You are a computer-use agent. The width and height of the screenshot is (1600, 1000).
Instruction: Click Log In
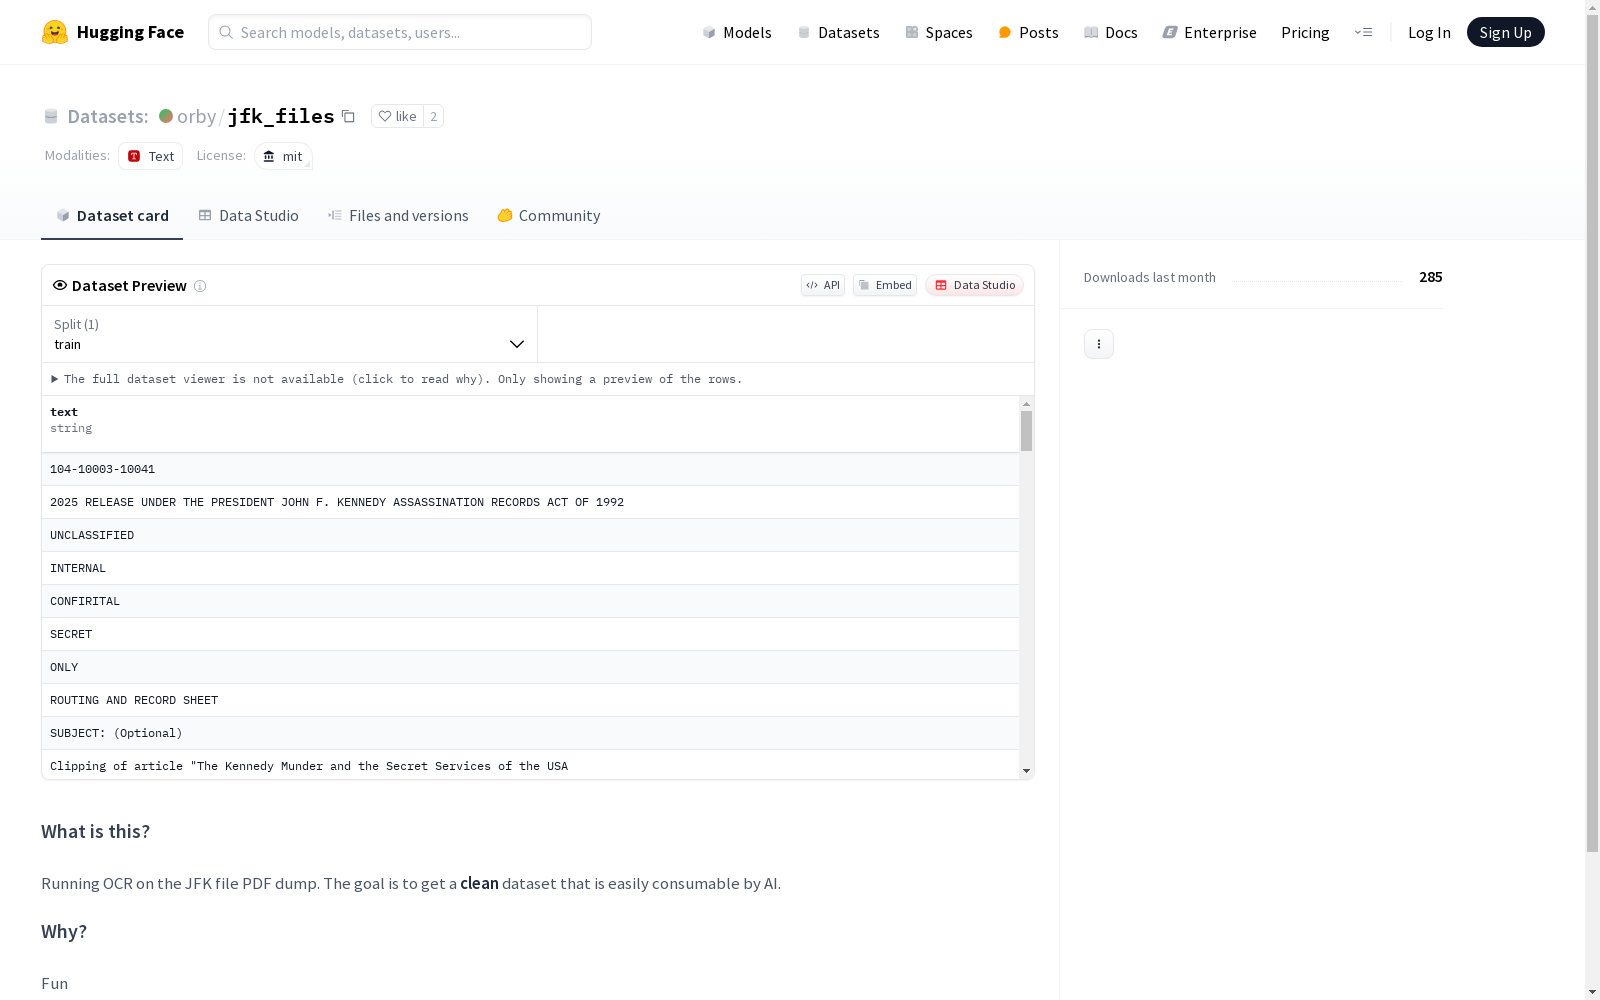click(x=1429, y=32)
